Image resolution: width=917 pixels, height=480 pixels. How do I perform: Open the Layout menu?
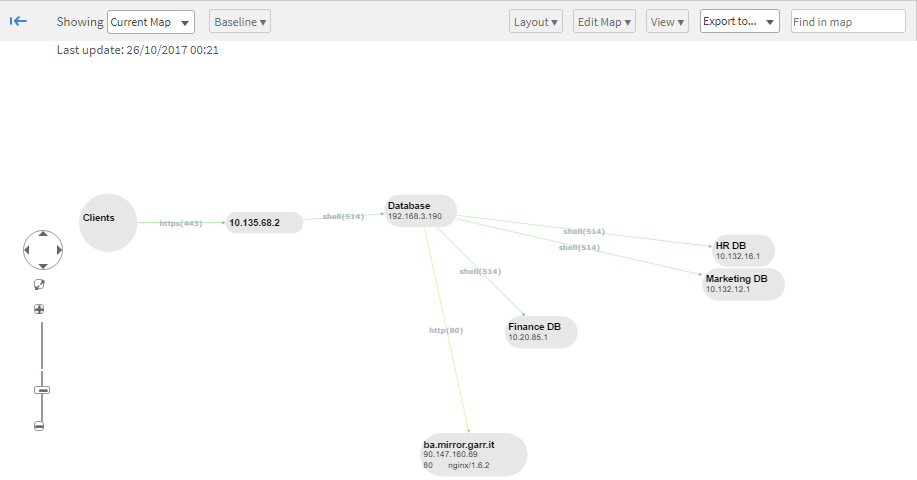pyautogui.click(x=536, y=22)
